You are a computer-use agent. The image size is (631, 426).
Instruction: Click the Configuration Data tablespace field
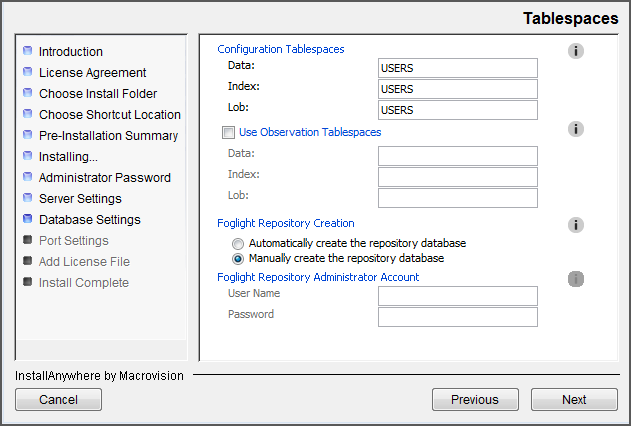point(458,68)
